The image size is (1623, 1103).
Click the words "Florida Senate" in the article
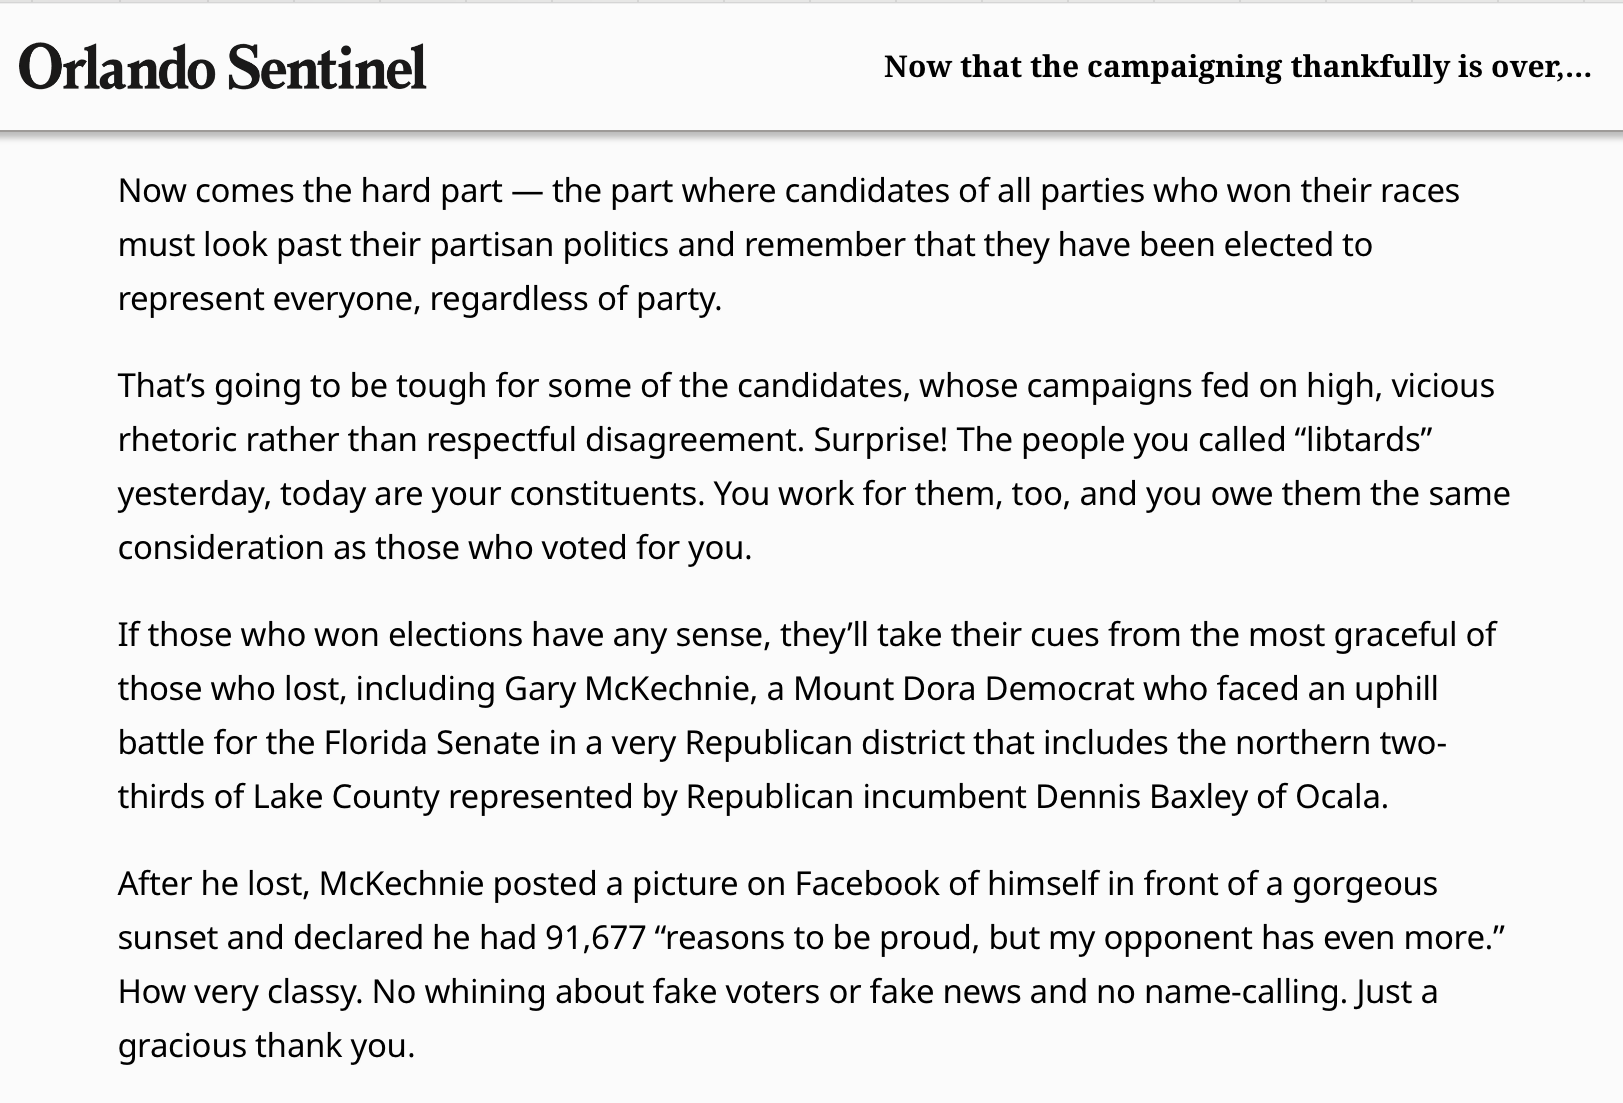pos(432,743)
